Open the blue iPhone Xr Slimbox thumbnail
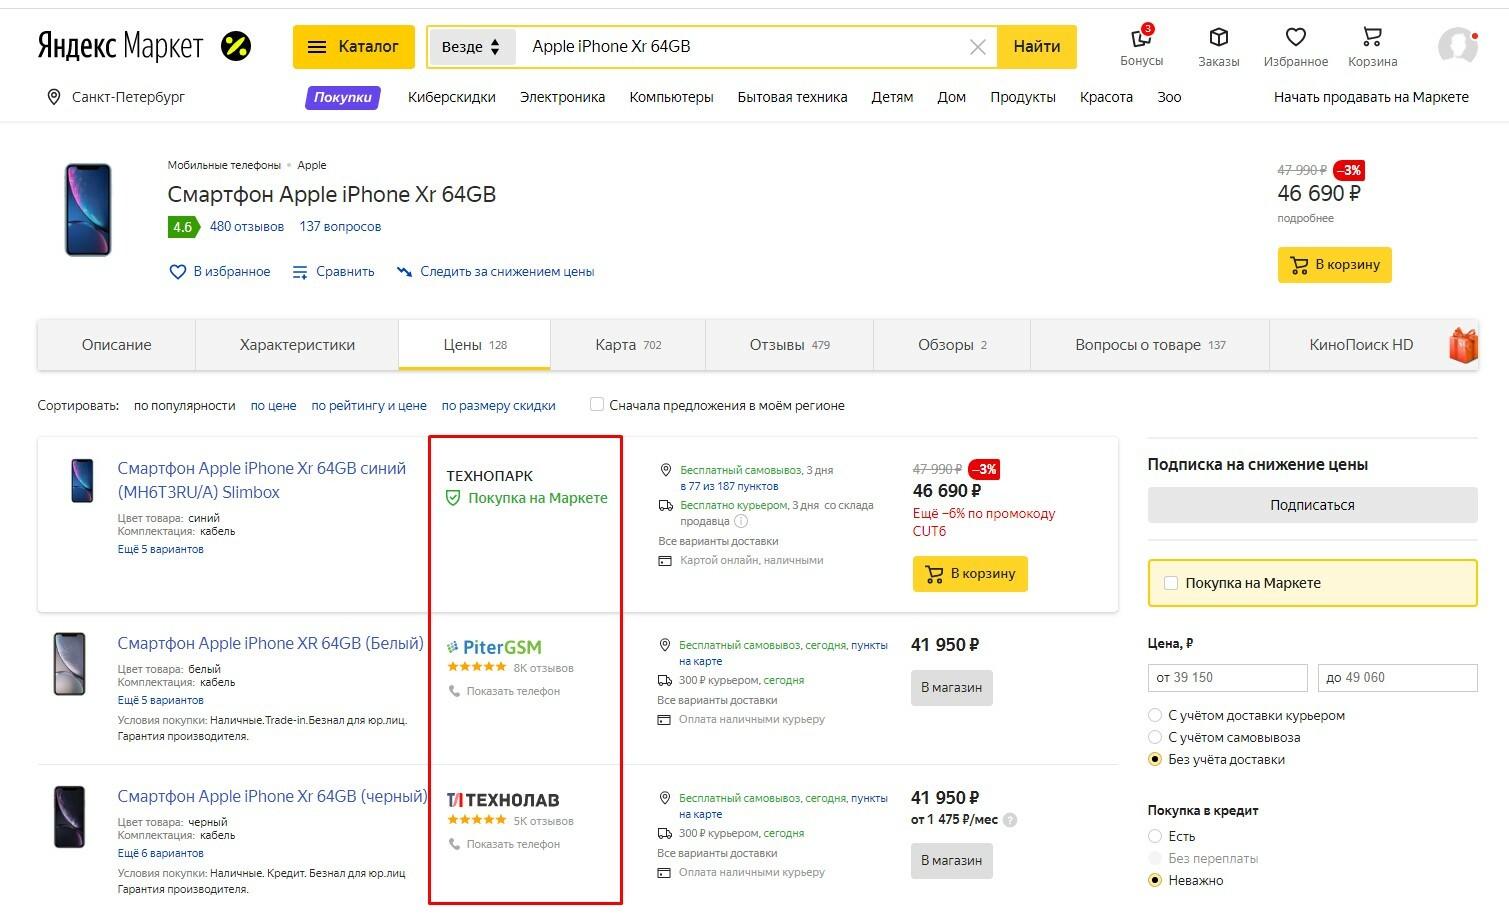Viewport: 1509px width, 917px height. [82, 481]
